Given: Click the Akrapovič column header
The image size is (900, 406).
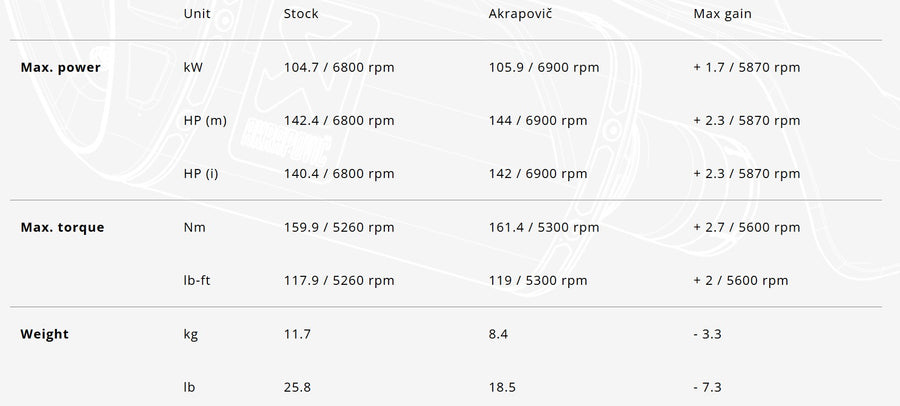Looking at the screenshot, I should [x=523, y=14].
